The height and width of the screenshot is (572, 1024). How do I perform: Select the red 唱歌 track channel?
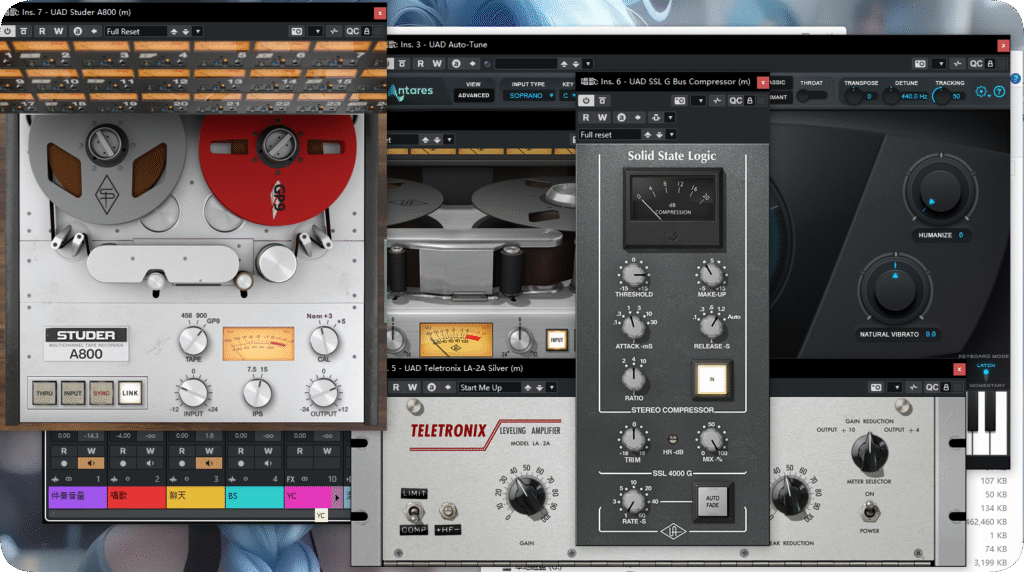pos(136,495)
